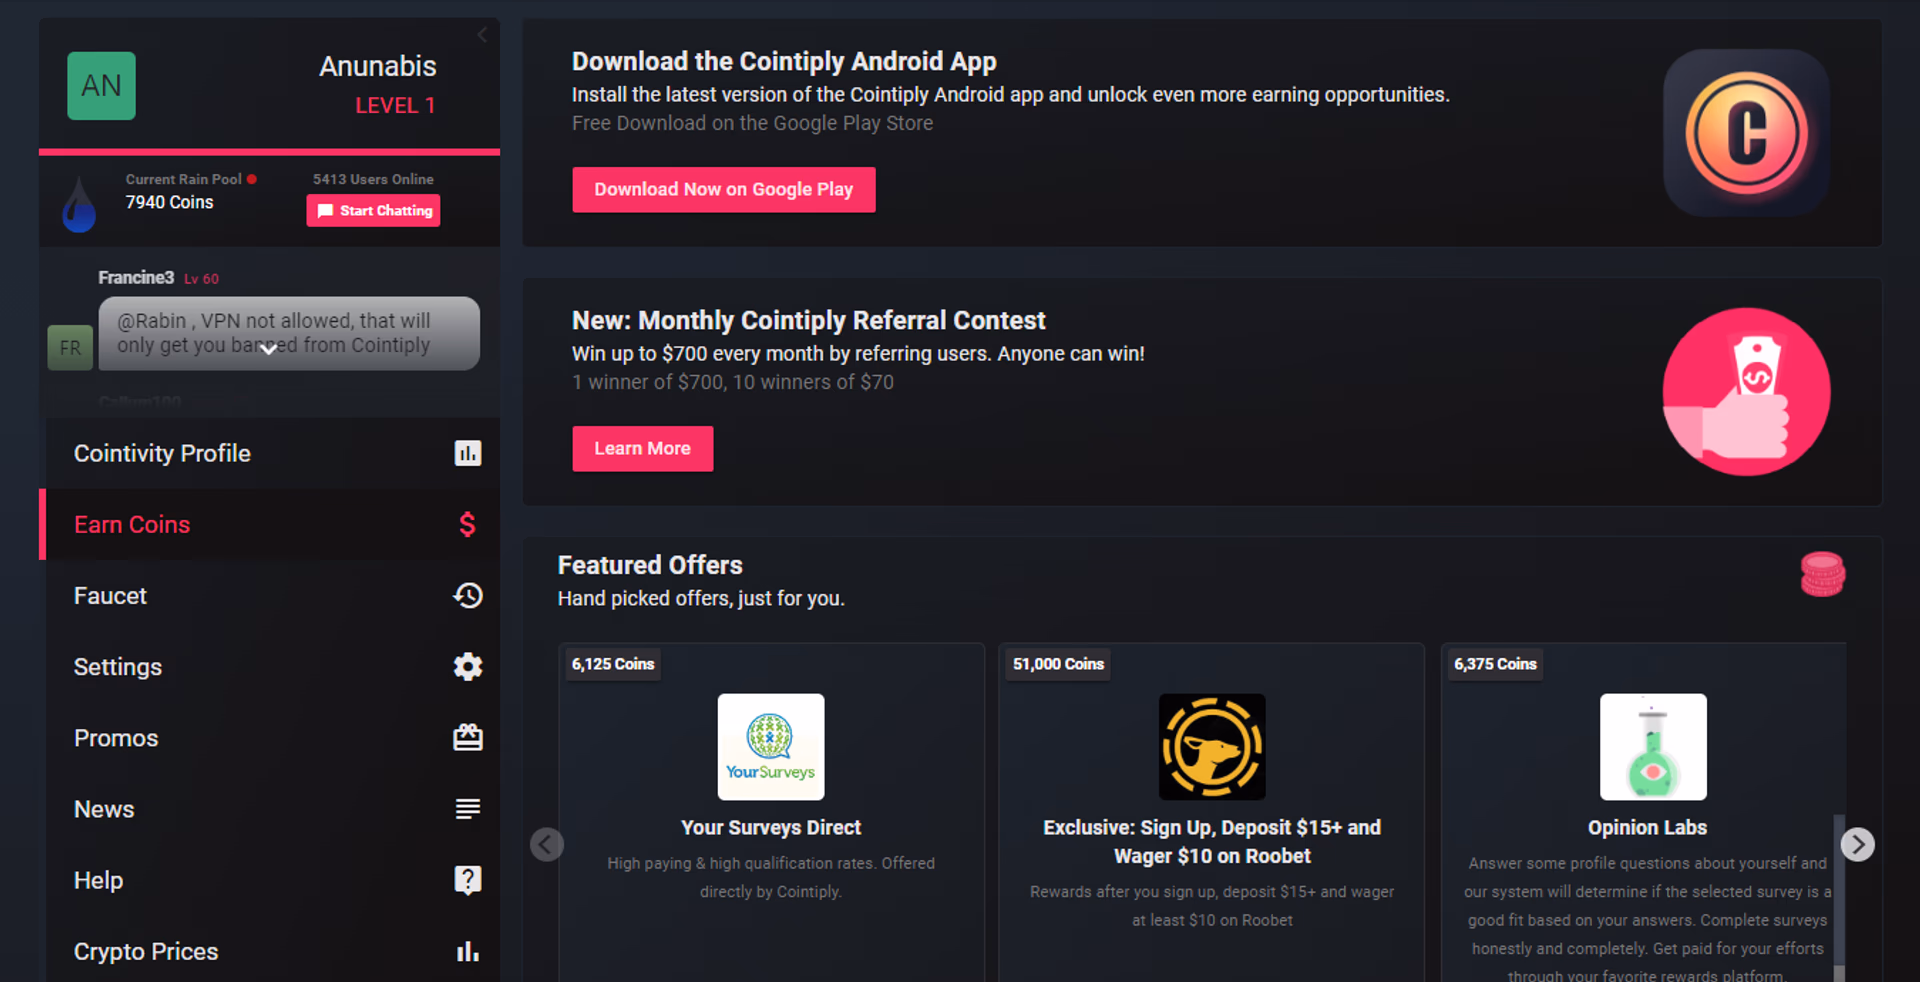Image resolution: width=1920 pixels, height=982 pixels.
Task: Open the Roobet exclusive offer title
Action: pyautogui.click(x=1211, y=841)
